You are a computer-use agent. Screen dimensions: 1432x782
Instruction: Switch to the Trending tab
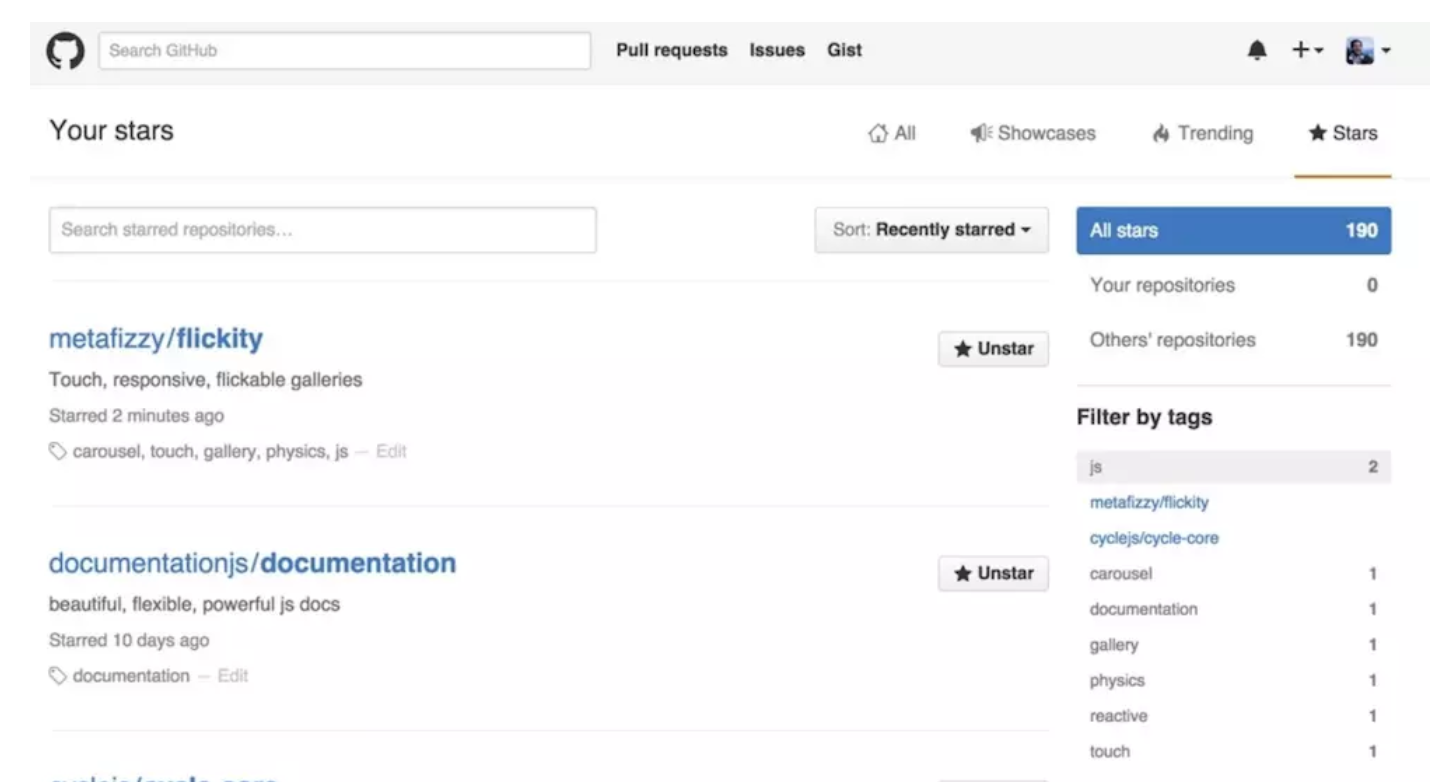1202,133
